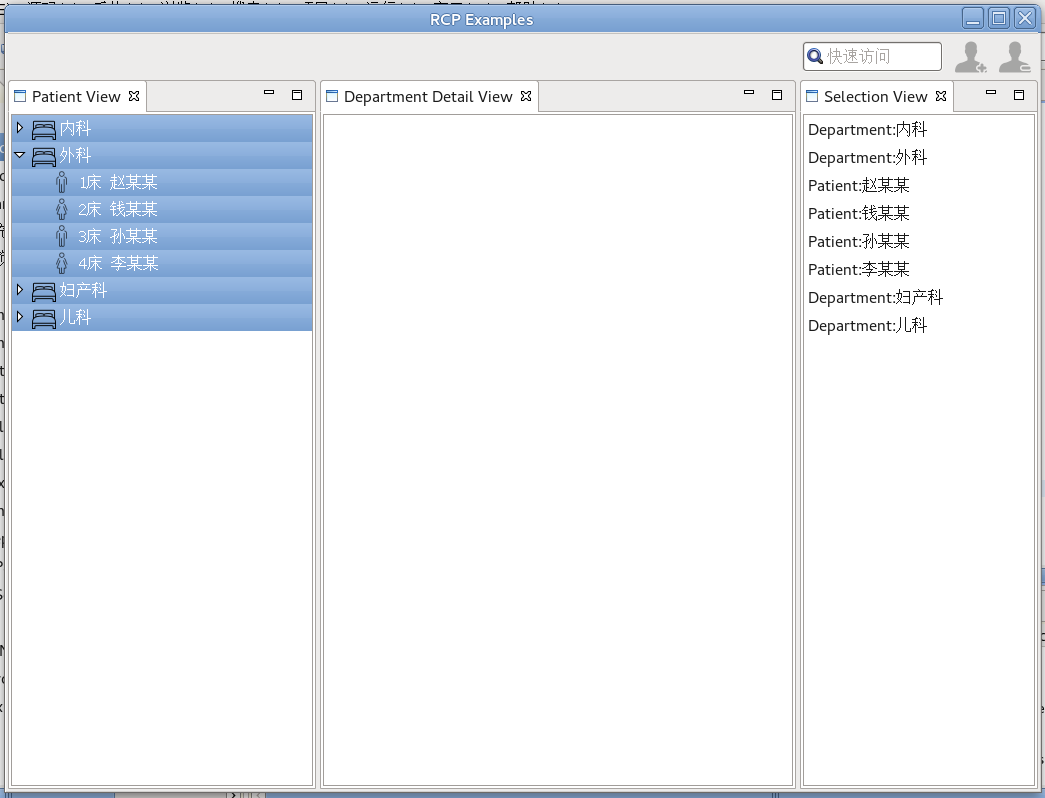
Task: Maximize the Department Detail View panel
Action: point(777,95)
